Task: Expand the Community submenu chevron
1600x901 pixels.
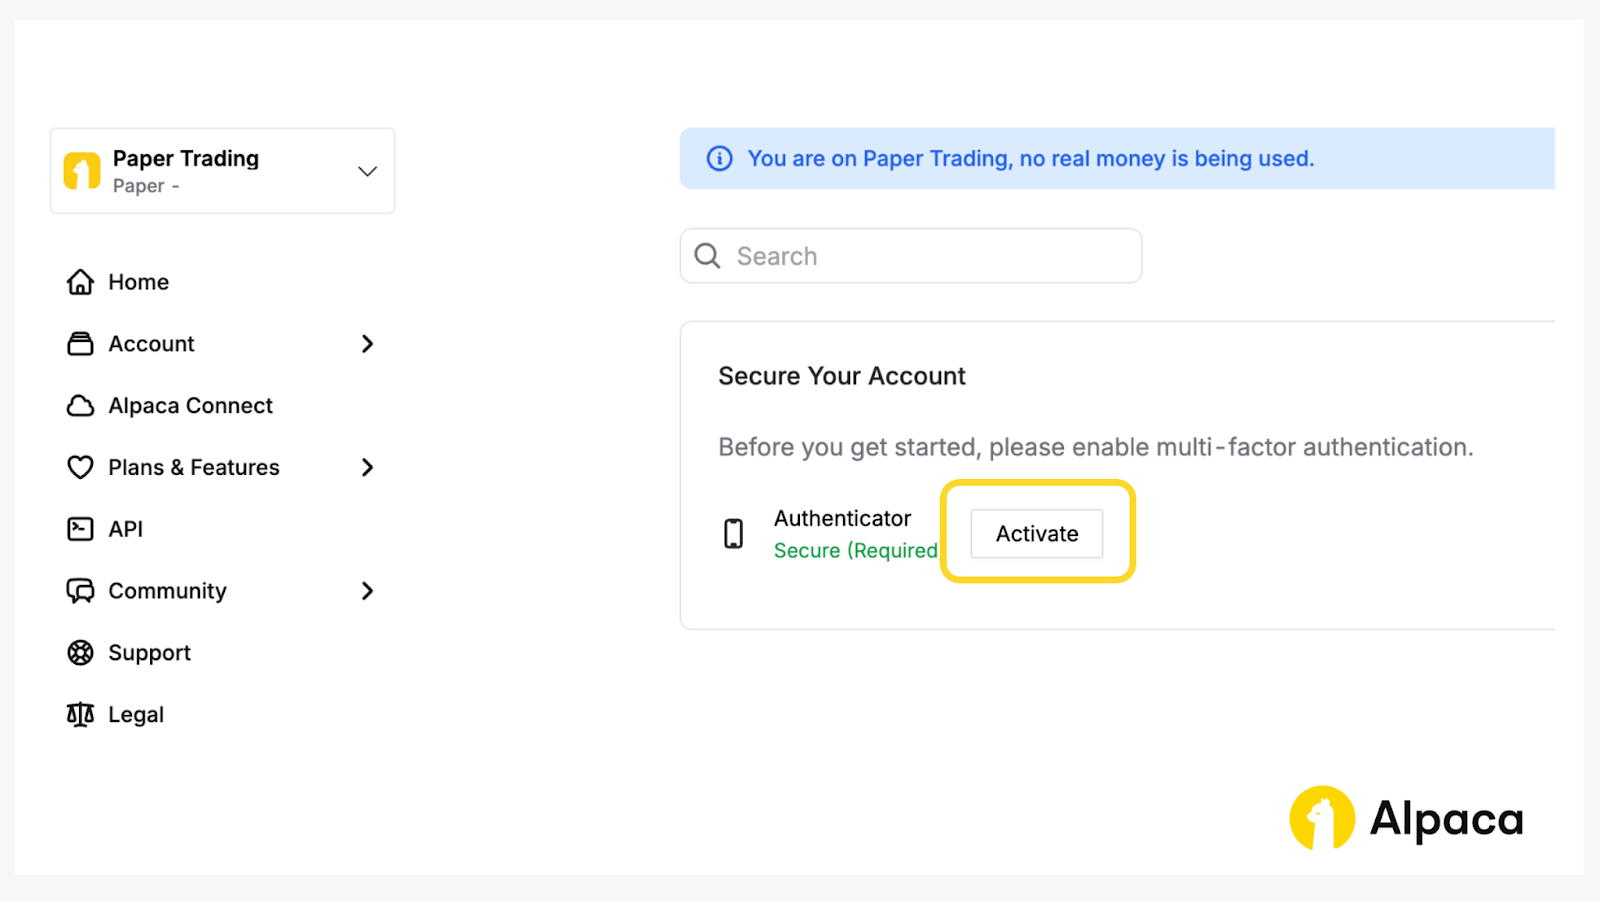Action: coord(367,591)
